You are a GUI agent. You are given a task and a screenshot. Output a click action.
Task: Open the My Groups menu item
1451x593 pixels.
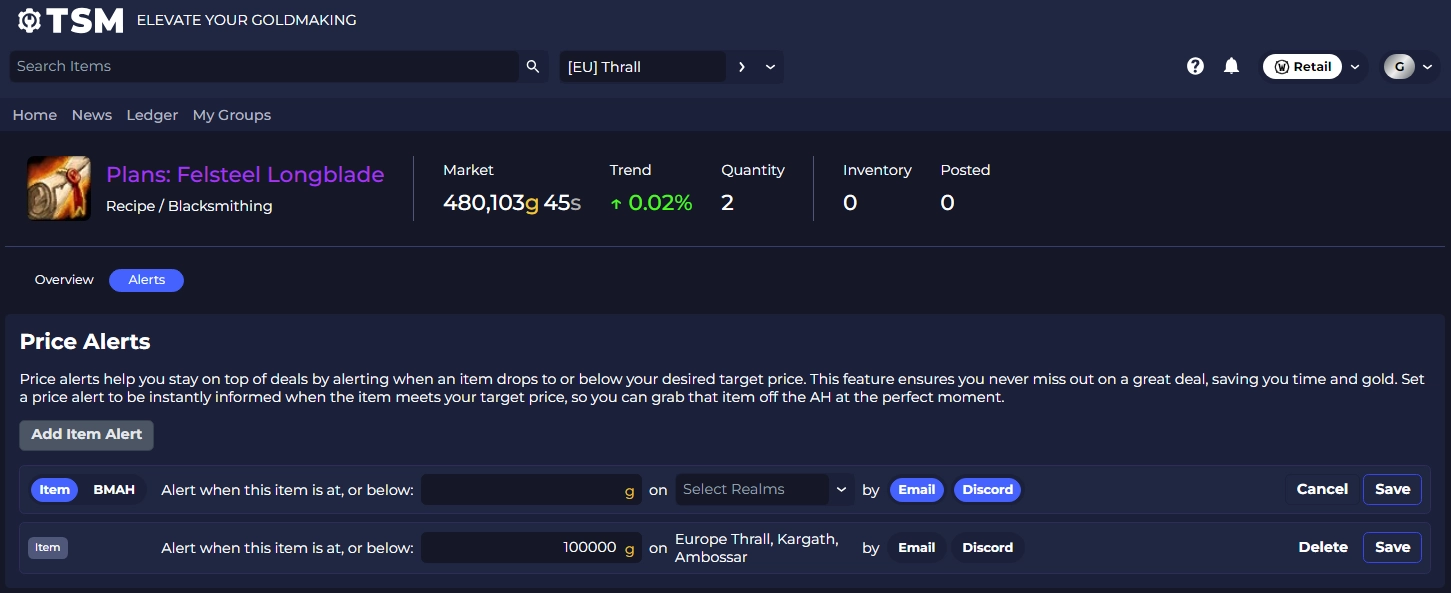[x=232, y=115]
